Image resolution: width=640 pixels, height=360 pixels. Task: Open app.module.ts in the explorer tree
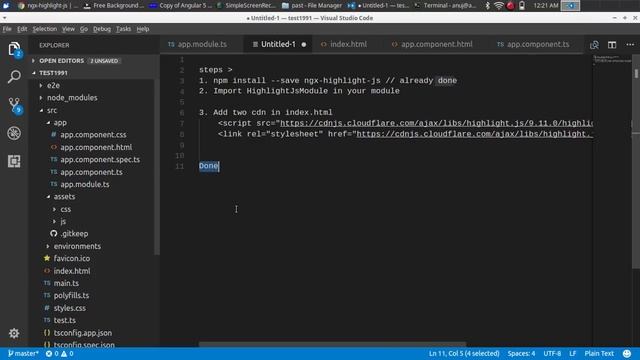tap(84, 184)
